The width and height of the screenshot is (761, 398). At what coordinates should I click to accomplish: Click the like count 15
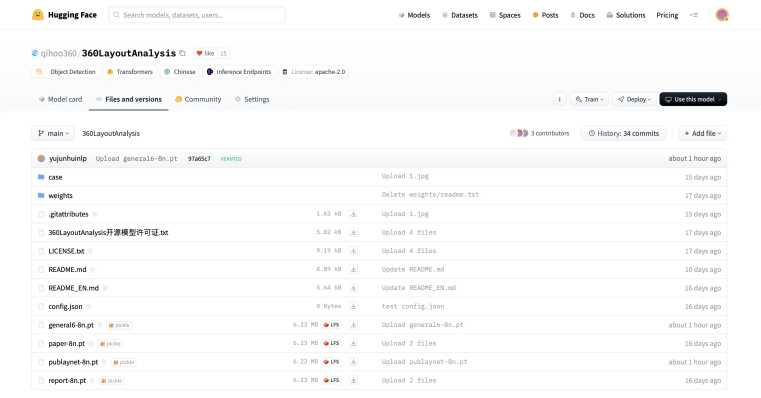223,53
